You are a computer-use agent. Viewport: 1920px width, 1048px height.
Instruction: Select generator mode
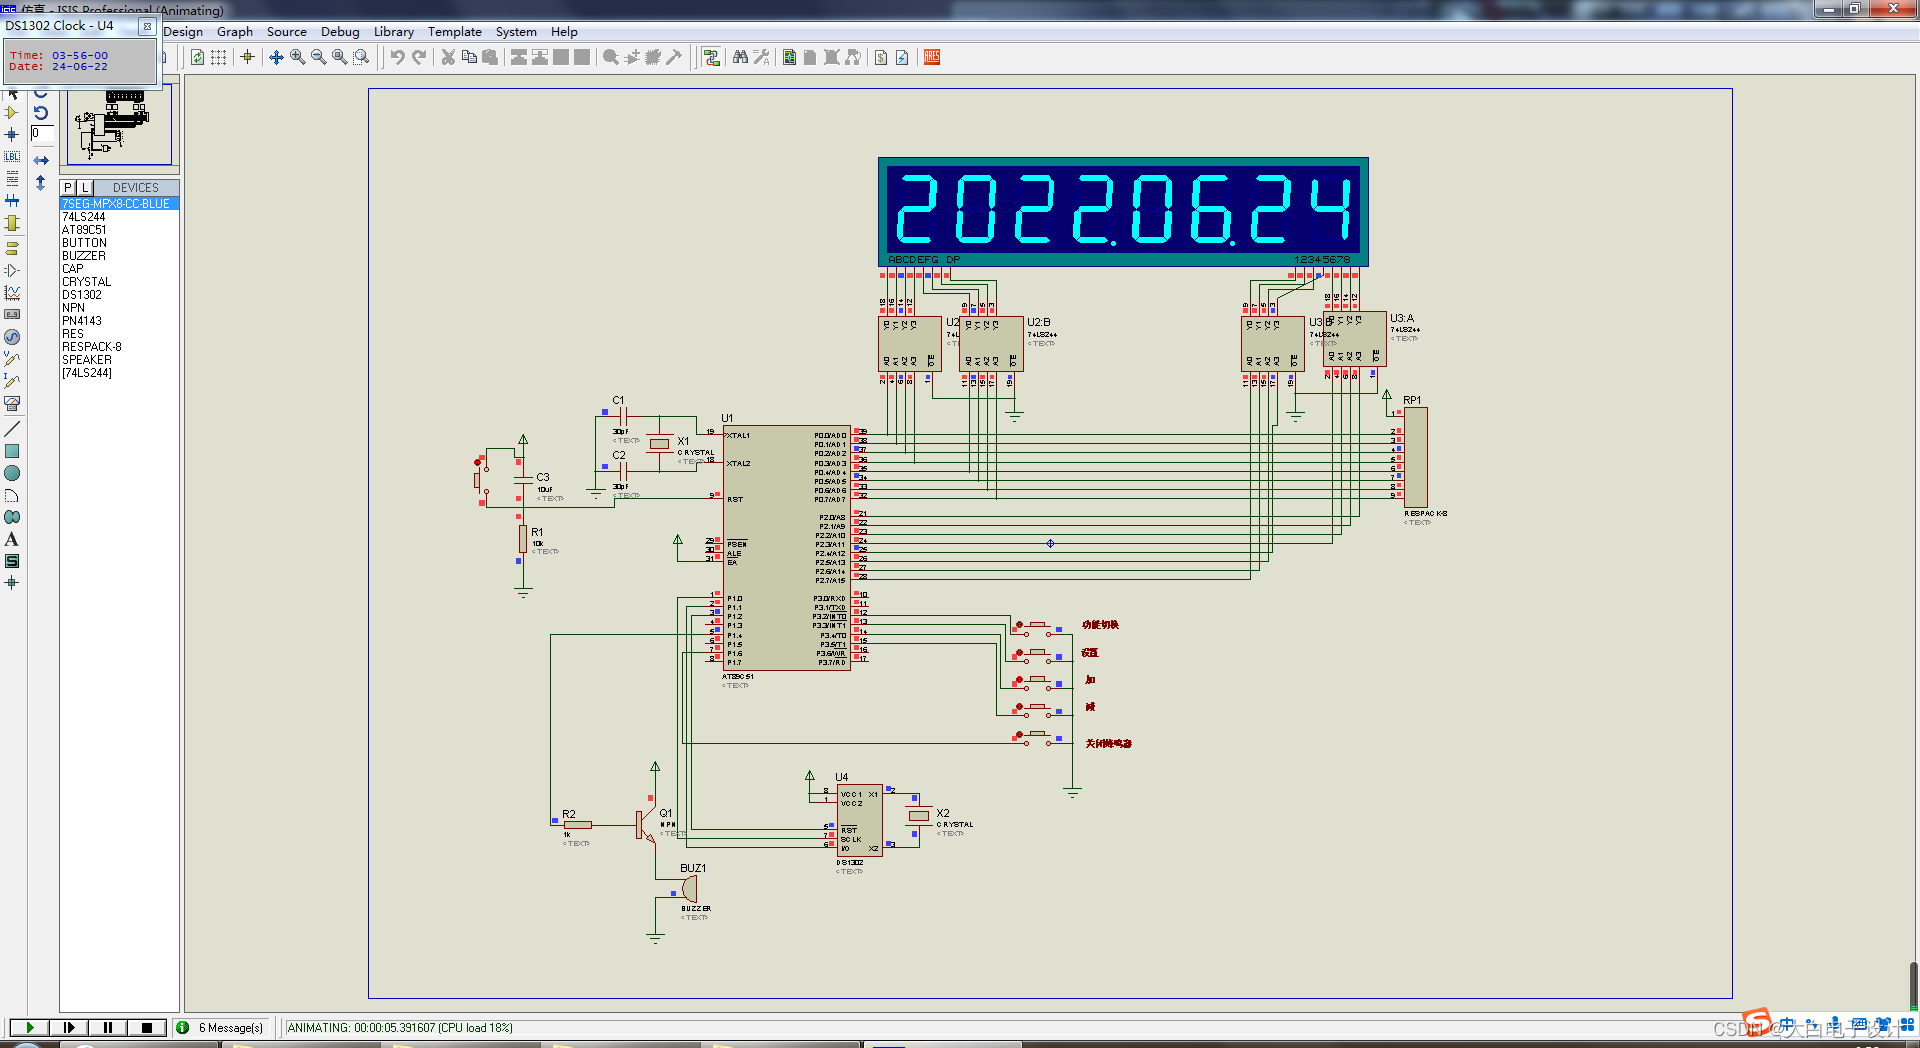pos(12,337)
